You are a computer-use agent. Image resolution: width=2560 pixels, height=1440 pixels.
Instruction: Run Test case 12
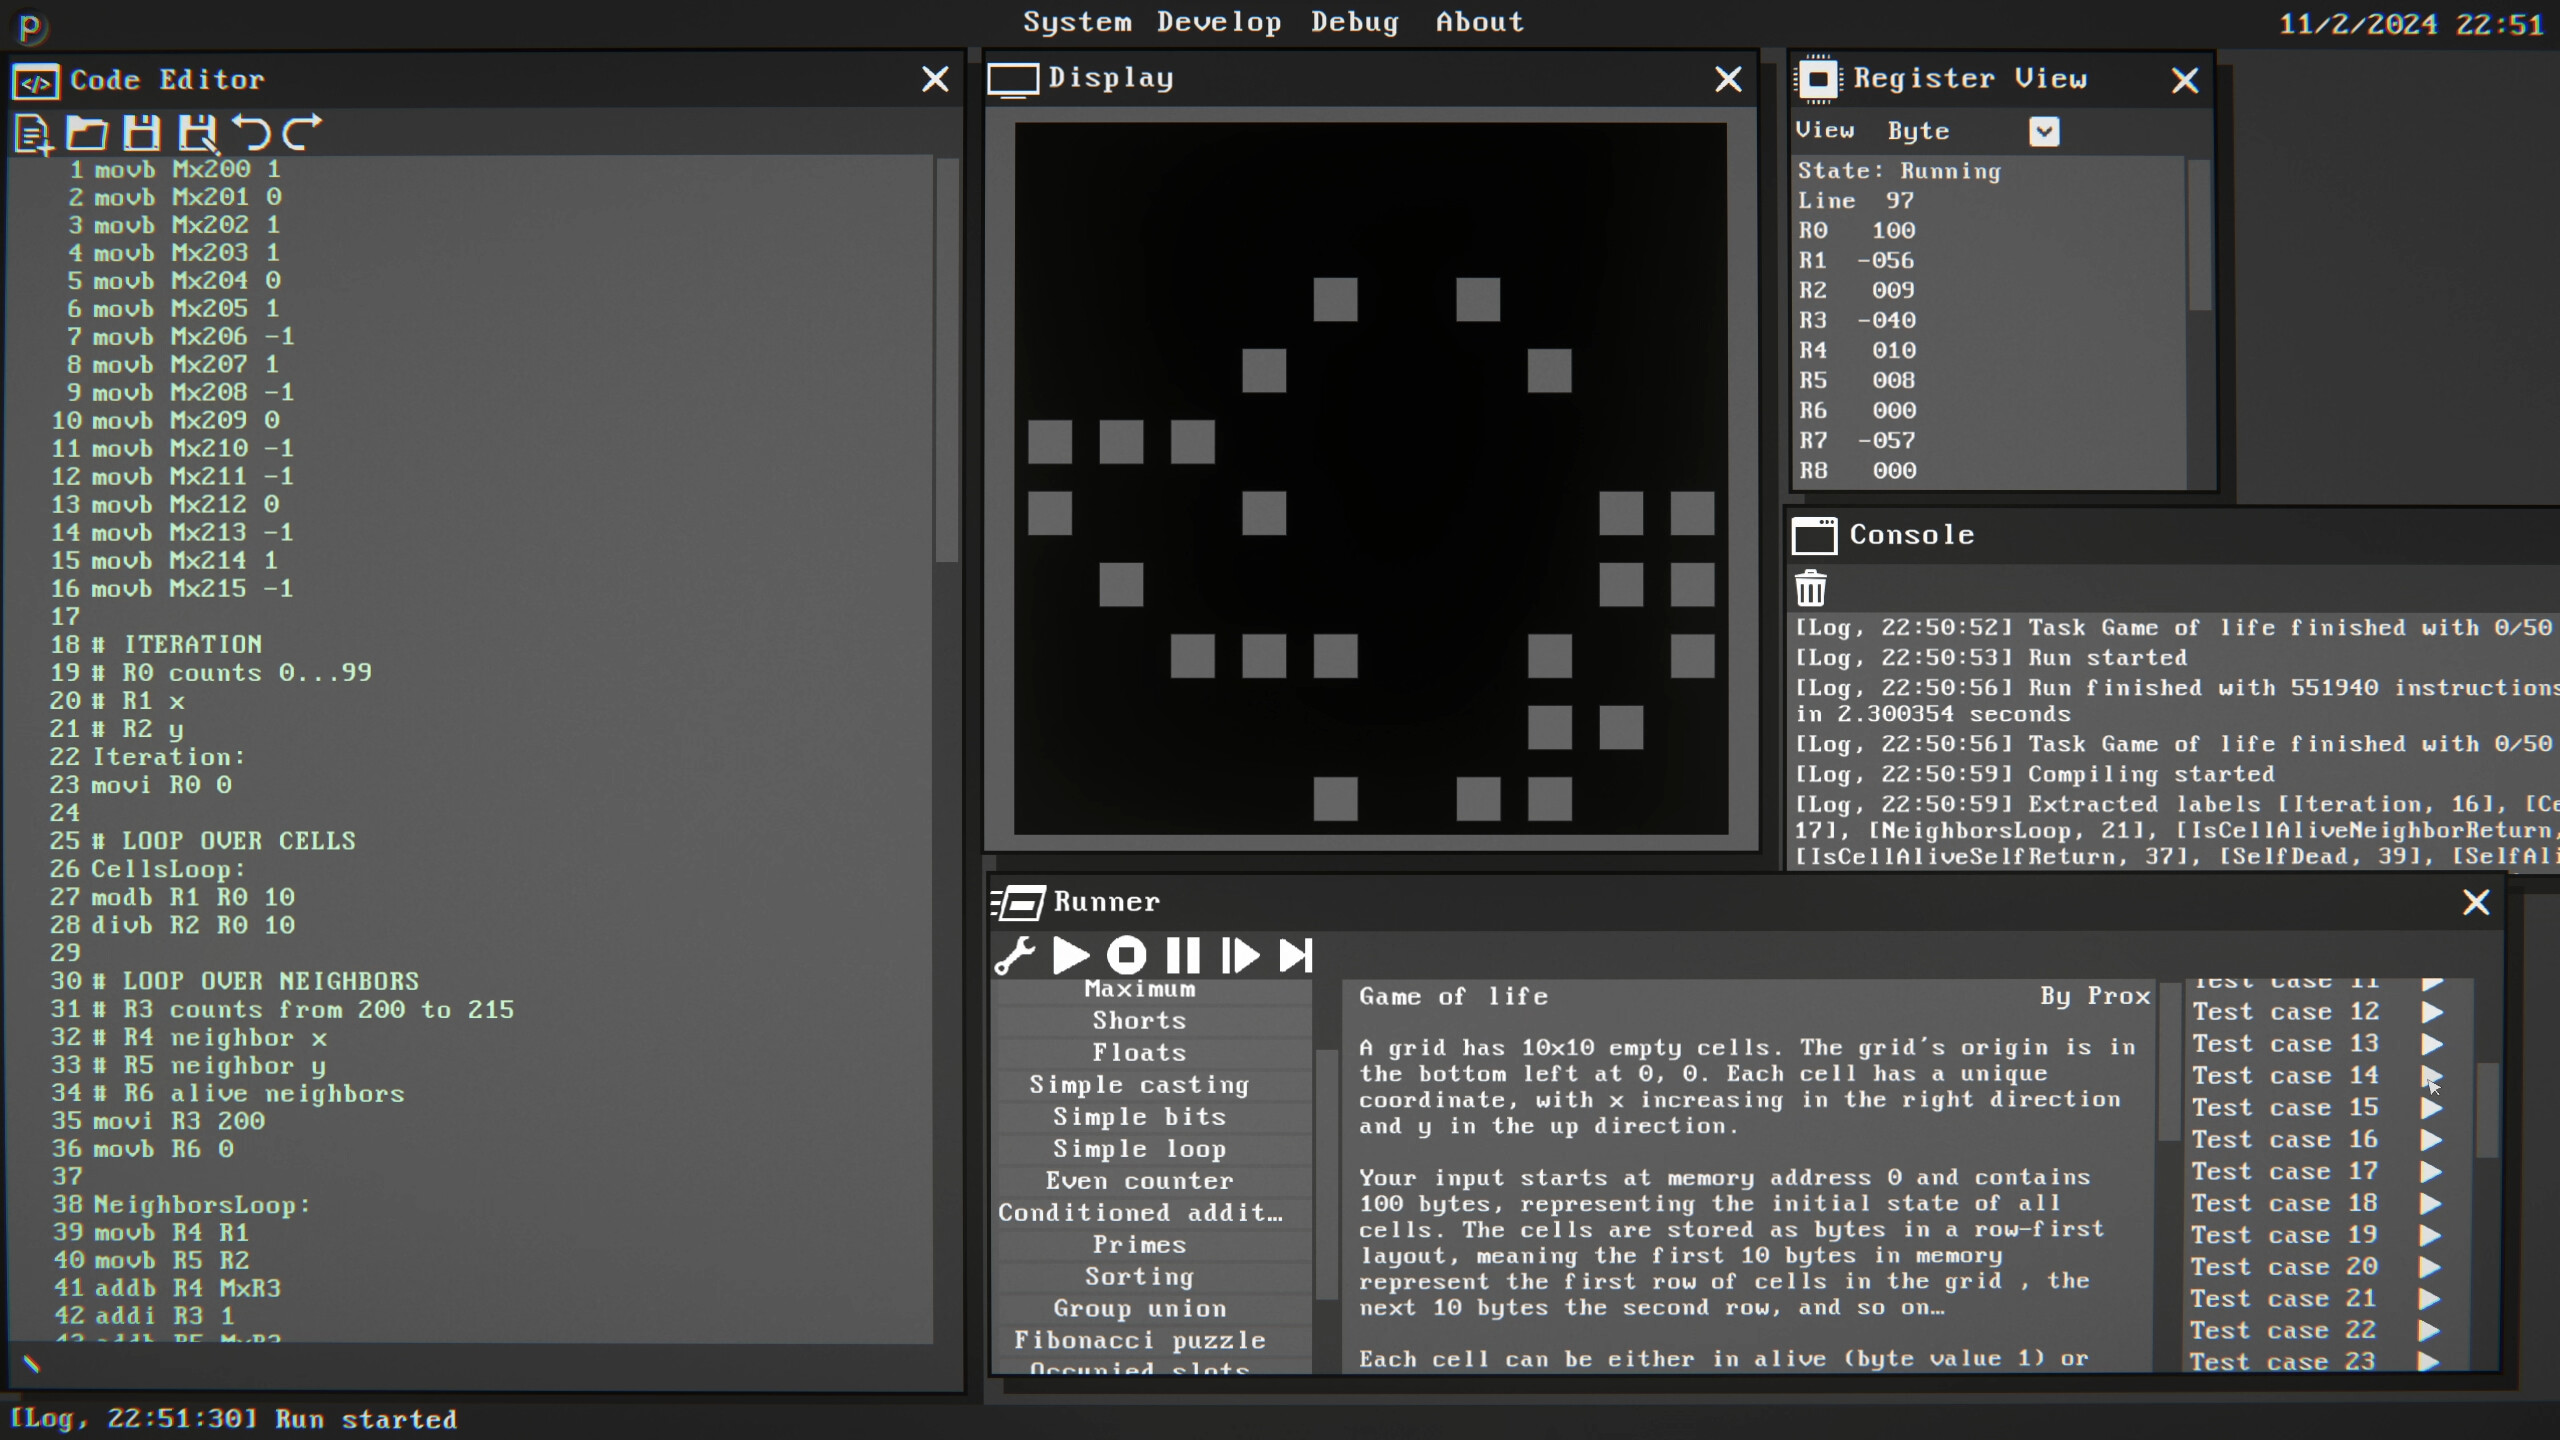[x=2431, y=1012]
